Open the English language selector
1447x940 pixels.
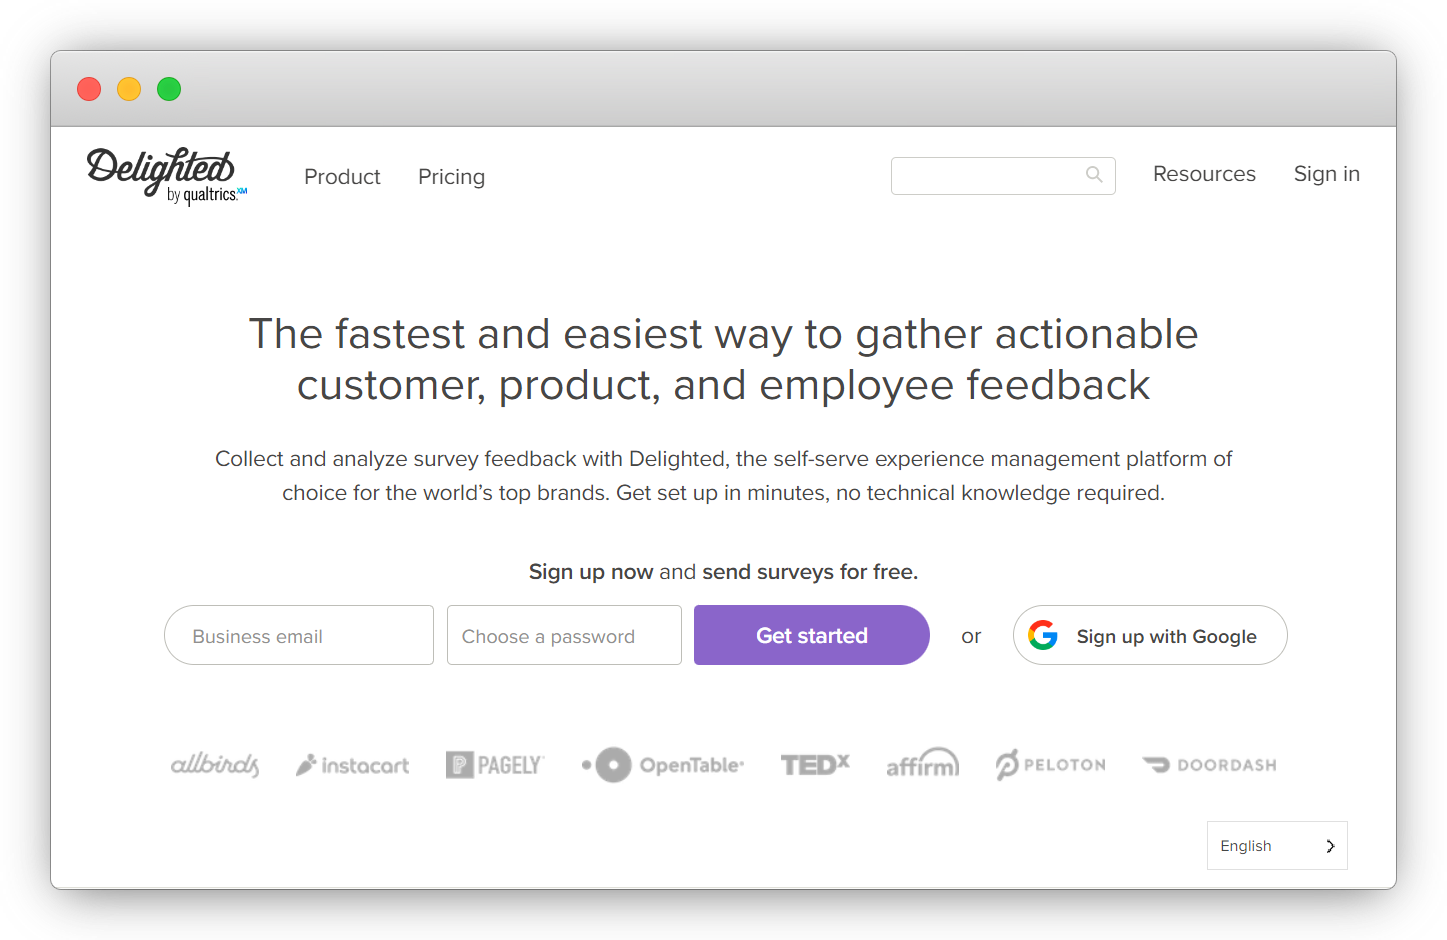pos(1277,846)
